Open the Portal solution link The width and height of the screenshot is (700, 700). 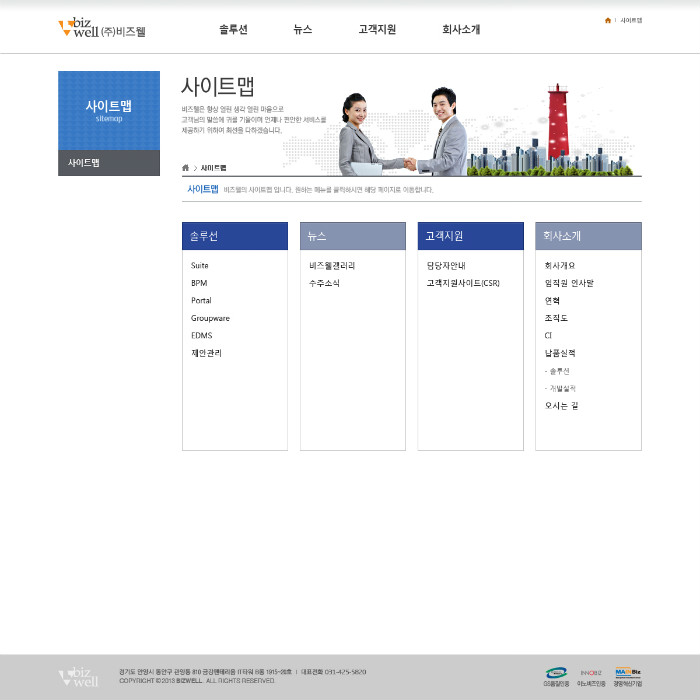point(201,300)
